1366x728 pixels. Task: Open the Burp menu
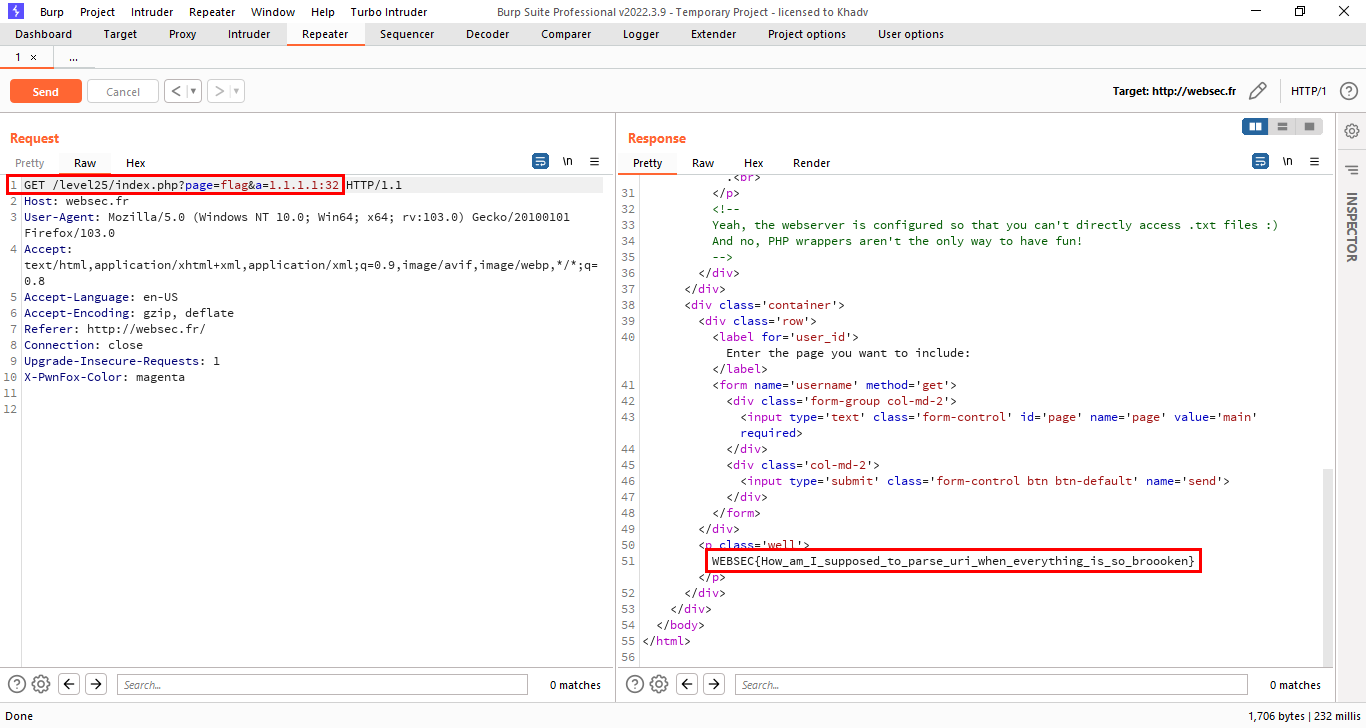(x=52, y=12)
